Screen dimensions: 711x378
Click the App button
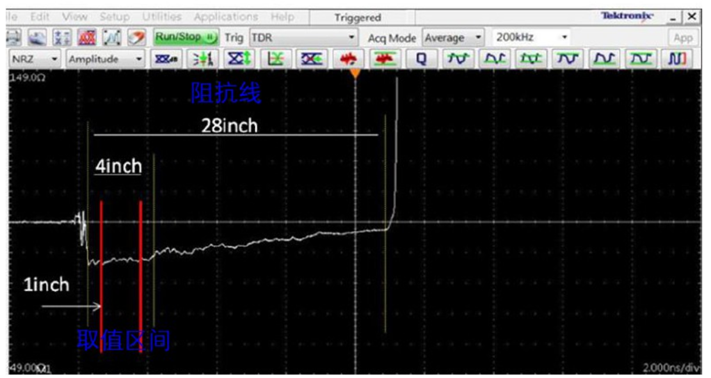pos(683,38)
